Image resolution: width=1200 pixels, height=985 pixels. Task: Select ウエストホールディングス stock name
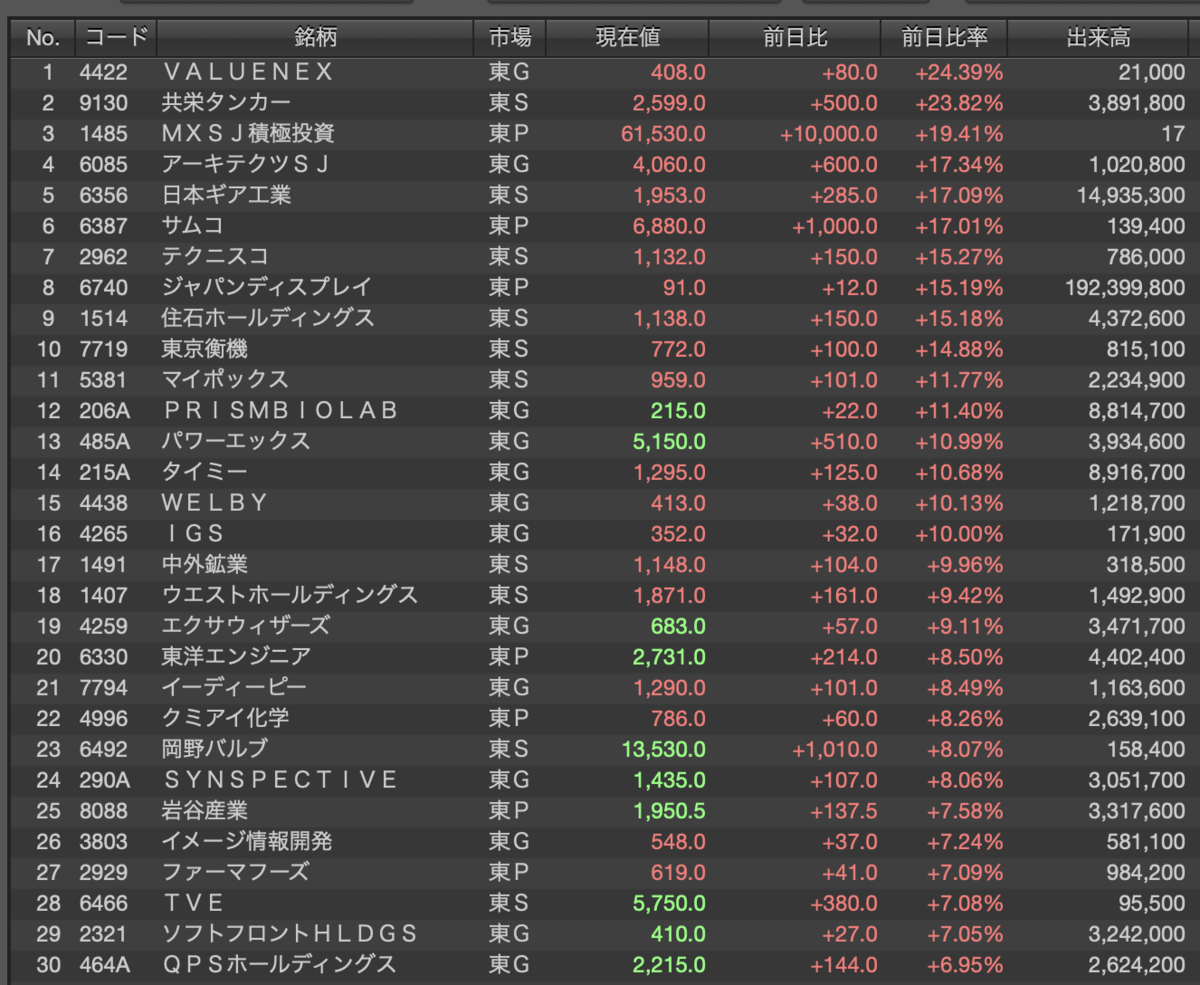coord(290,595)
